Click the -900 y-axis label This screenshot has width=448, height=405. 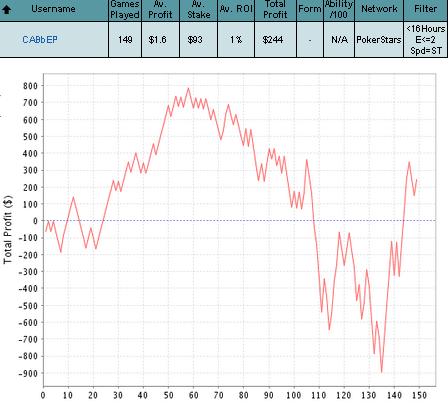point(28,373)
